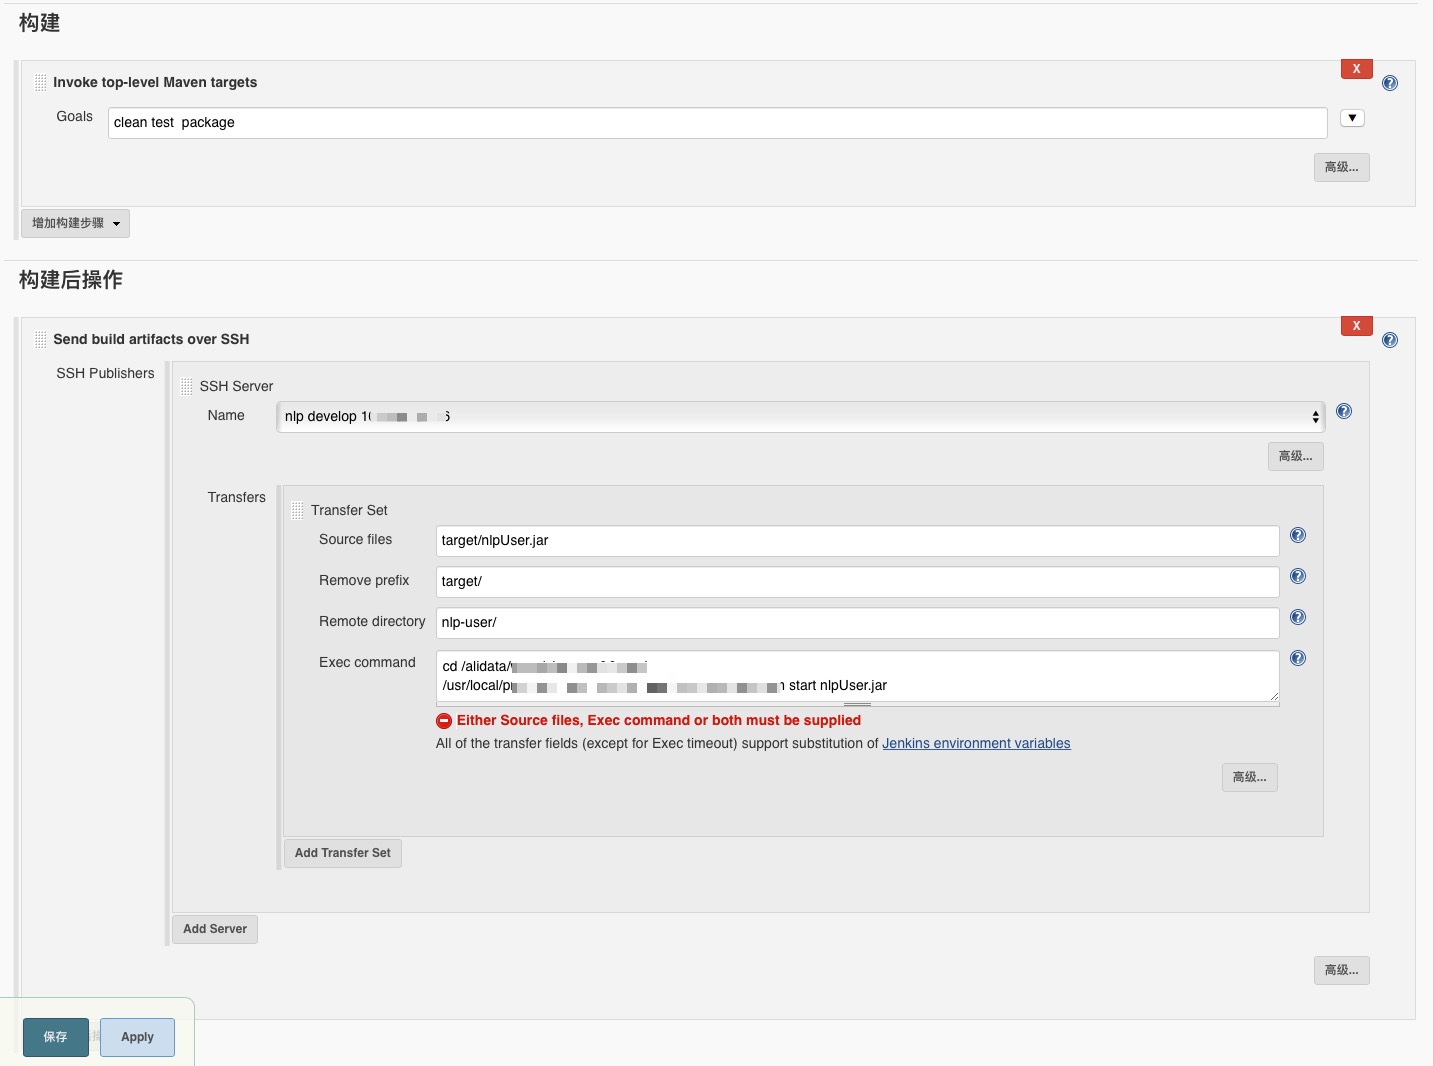Click help icon for Send build artifacts over SSH
1434x1066 pixels.
[1389, 340]
